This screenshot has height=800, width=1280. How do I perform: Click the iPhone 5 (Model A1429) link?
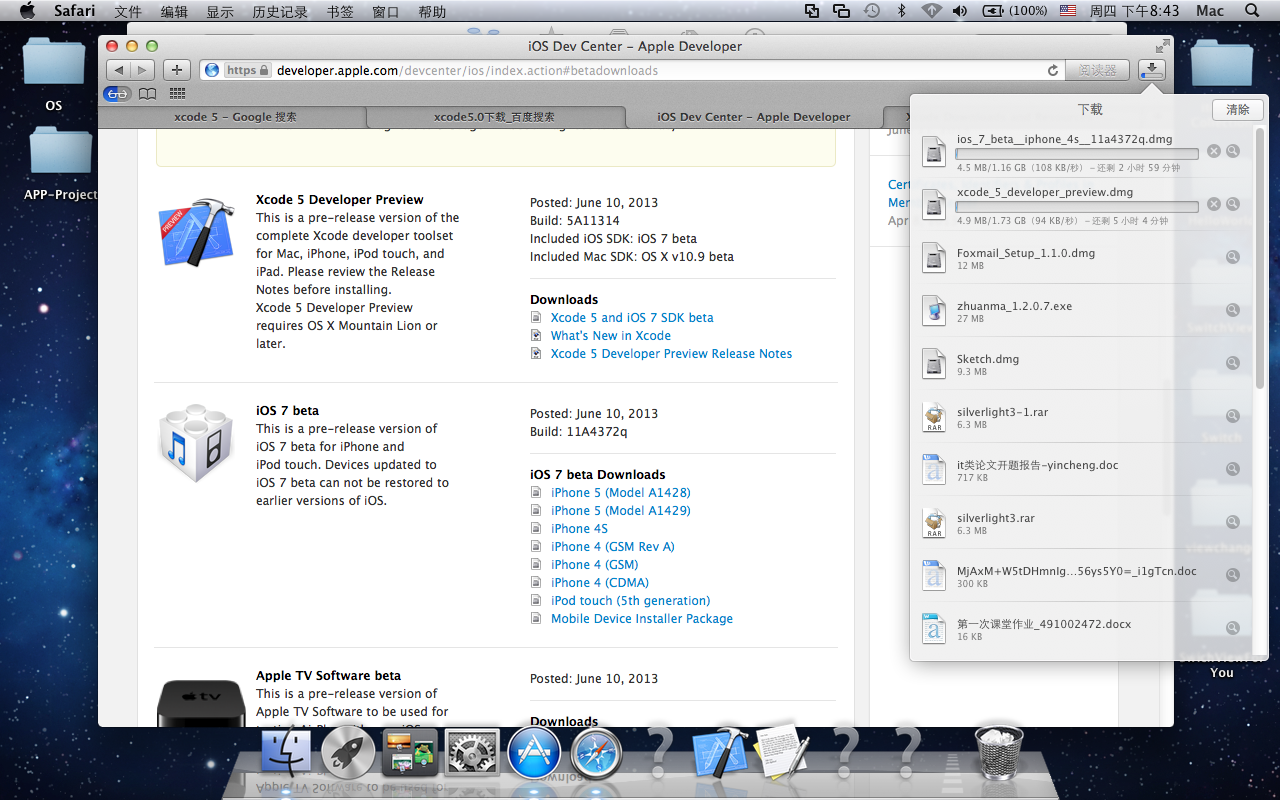pos(621,511)
